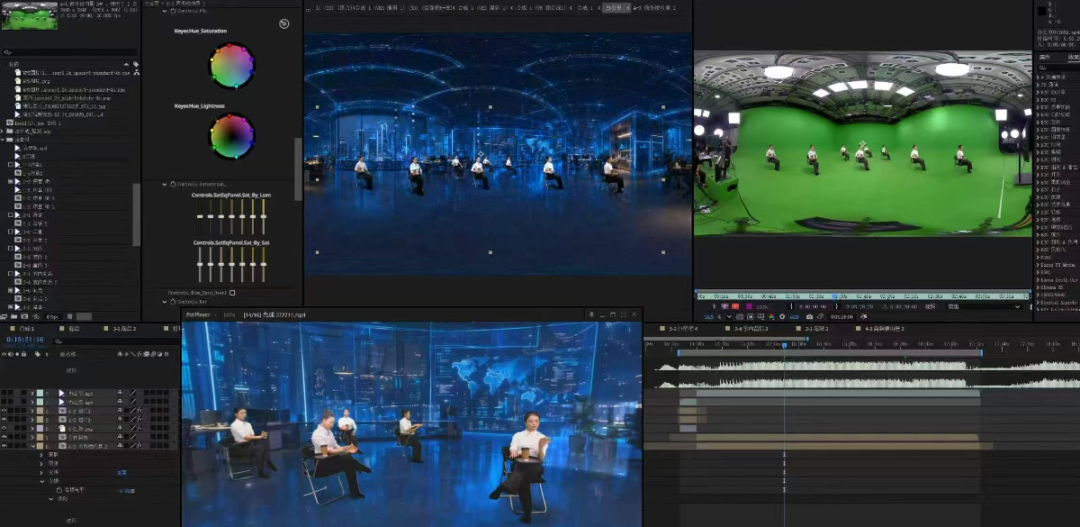
Task: Switch to the 3-1 timeline tab
Action: point(124,329)
